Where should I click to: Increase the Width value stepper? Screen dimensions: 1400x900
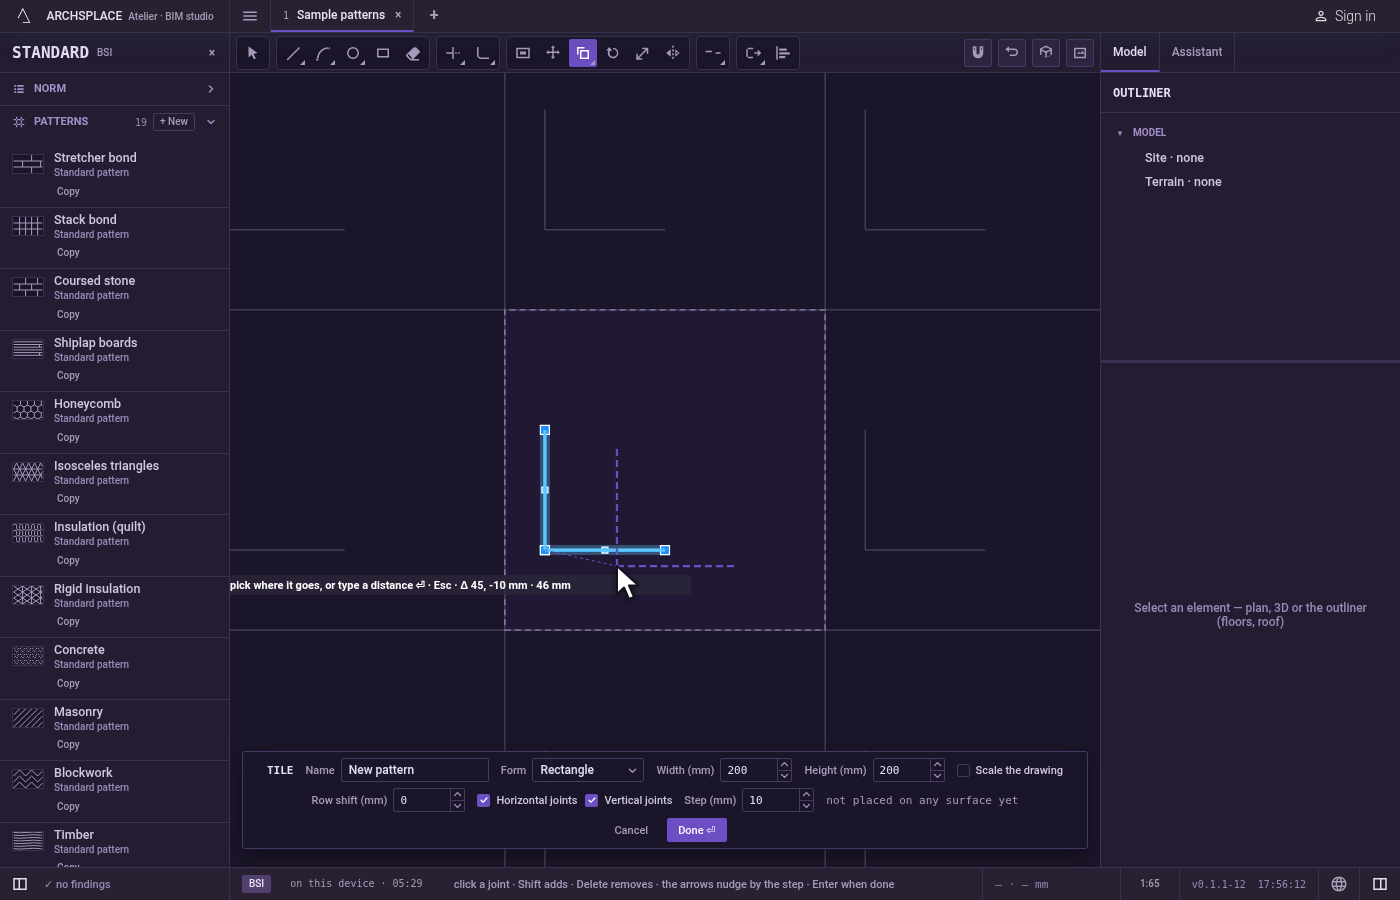[x=784, y=765]
